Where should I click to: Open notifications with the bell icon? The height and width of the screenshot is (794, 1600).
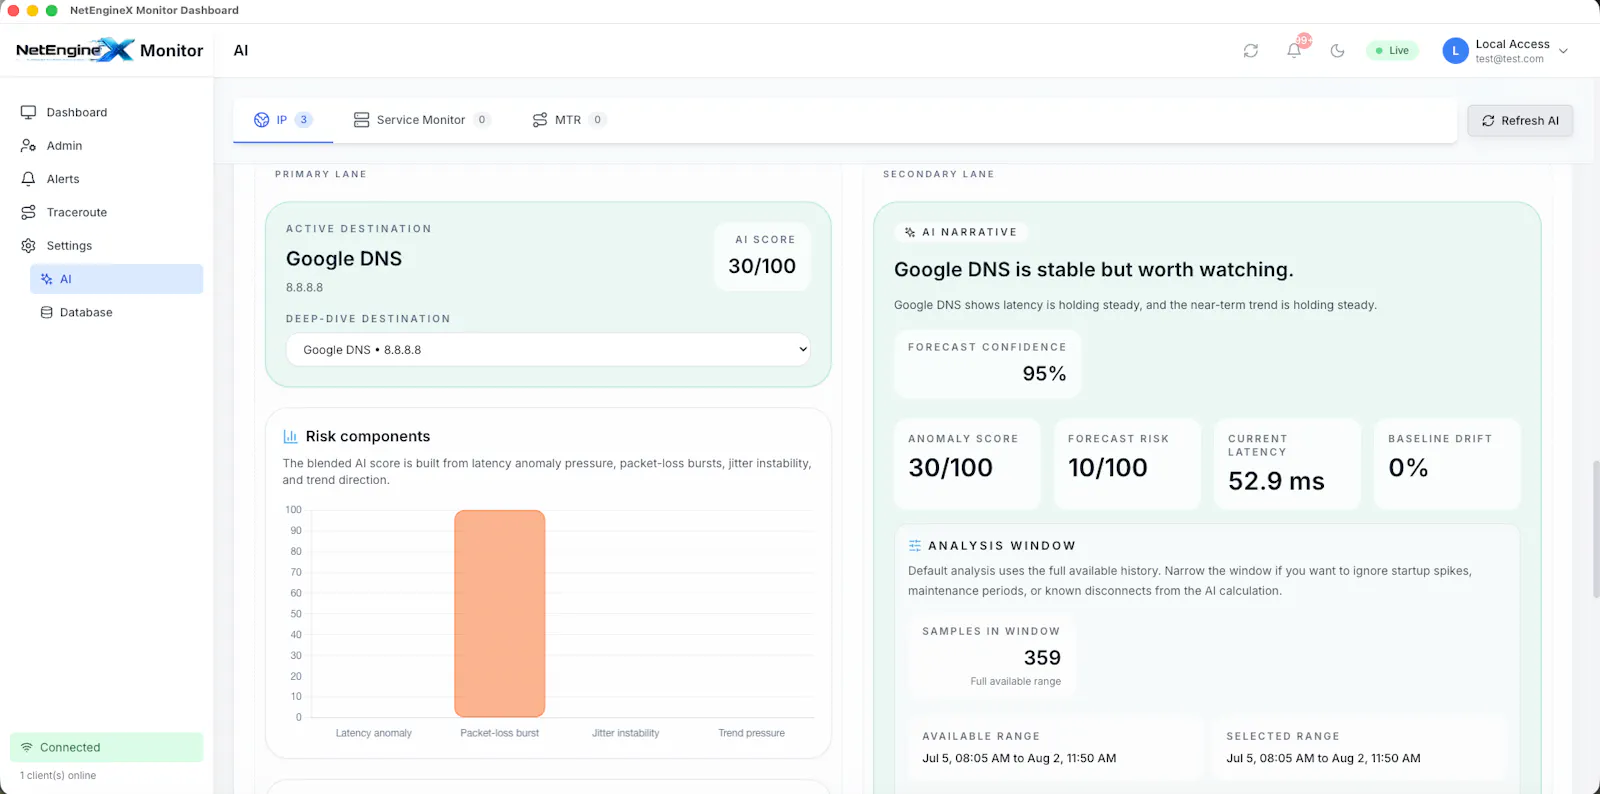click(1294, 51)
